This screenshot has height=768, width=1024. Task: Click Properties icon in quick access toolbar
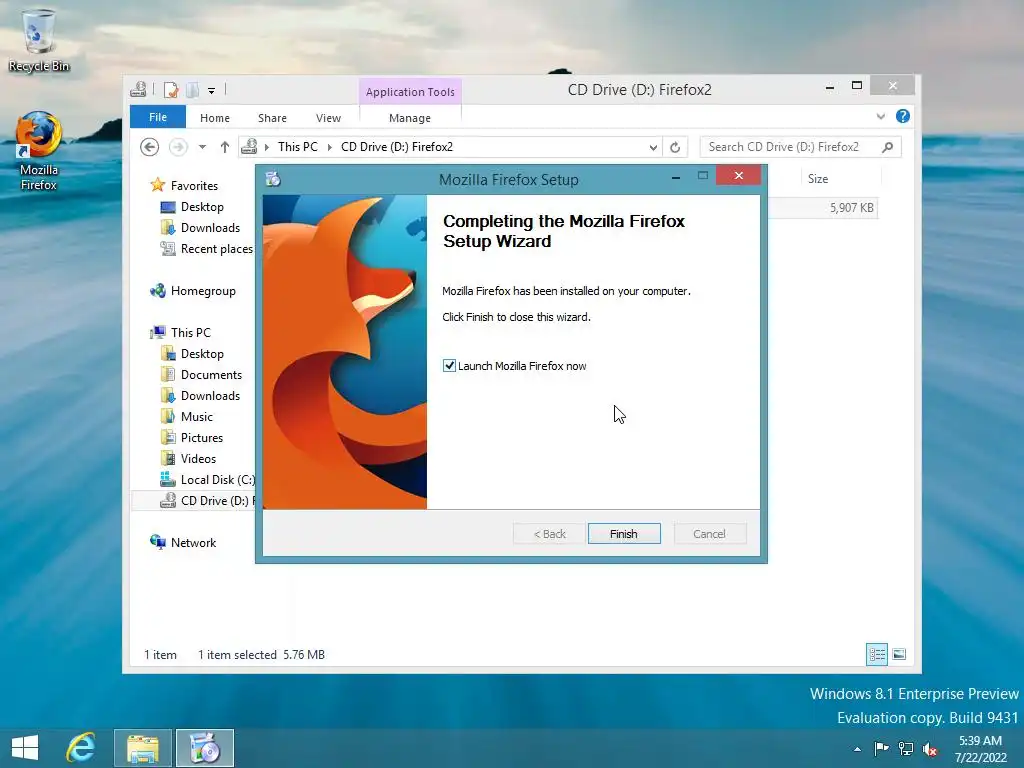click(x=171, y=90)
